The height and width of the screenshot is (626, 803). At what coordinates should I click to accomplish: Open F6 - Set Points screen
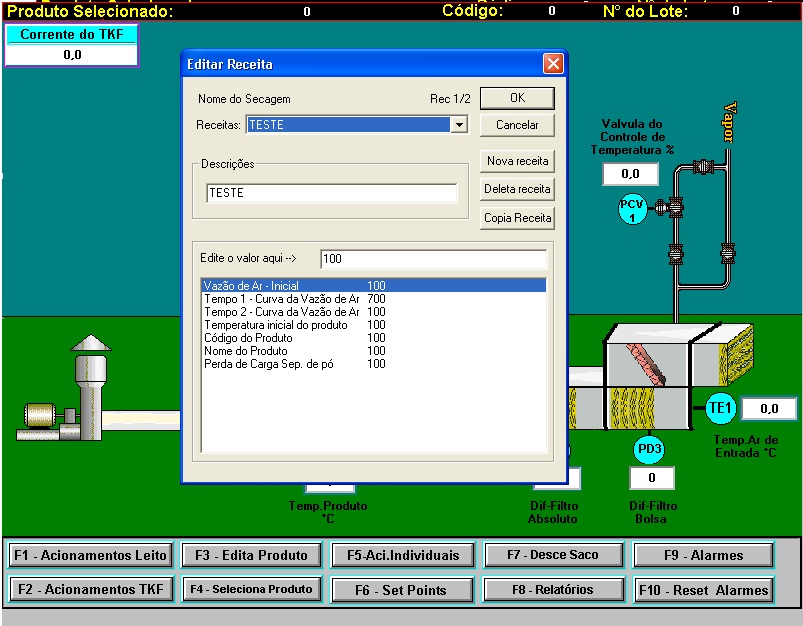pos(400,590)
